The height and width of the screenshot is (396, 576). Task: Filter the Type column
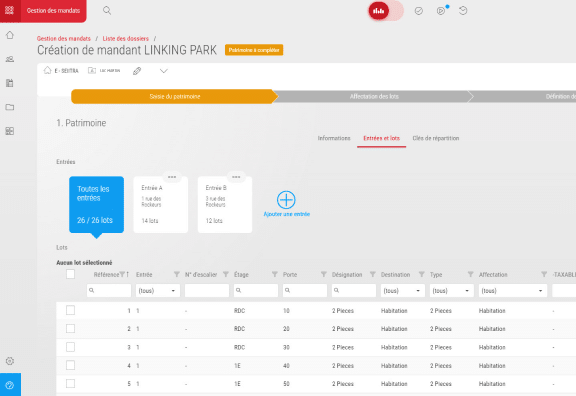(x=471, y=274)
